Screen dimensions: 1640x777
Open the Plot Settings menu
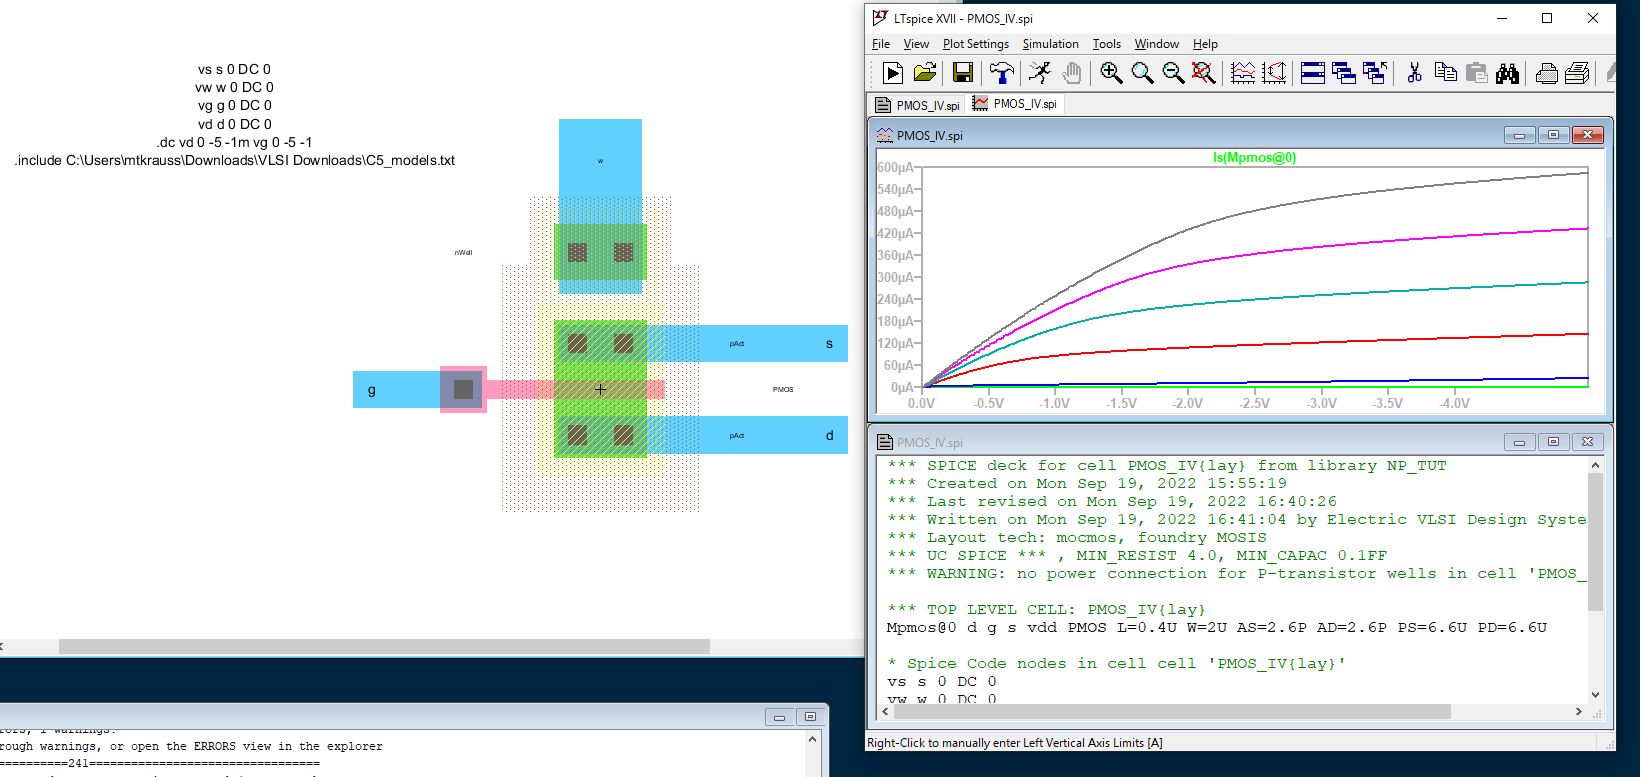point(975,44)
